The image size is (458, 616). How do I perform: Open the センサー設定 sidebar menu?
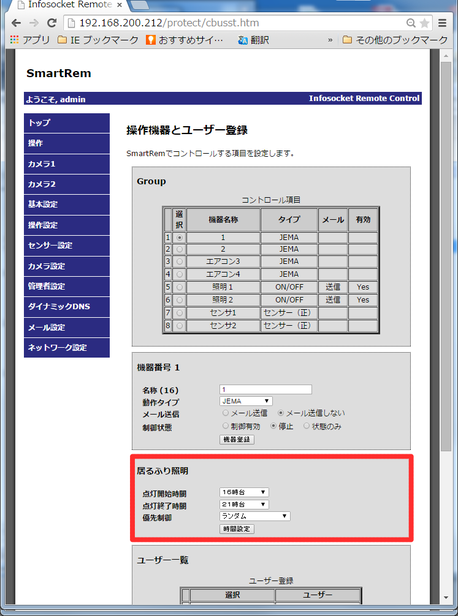pos(67,246)
